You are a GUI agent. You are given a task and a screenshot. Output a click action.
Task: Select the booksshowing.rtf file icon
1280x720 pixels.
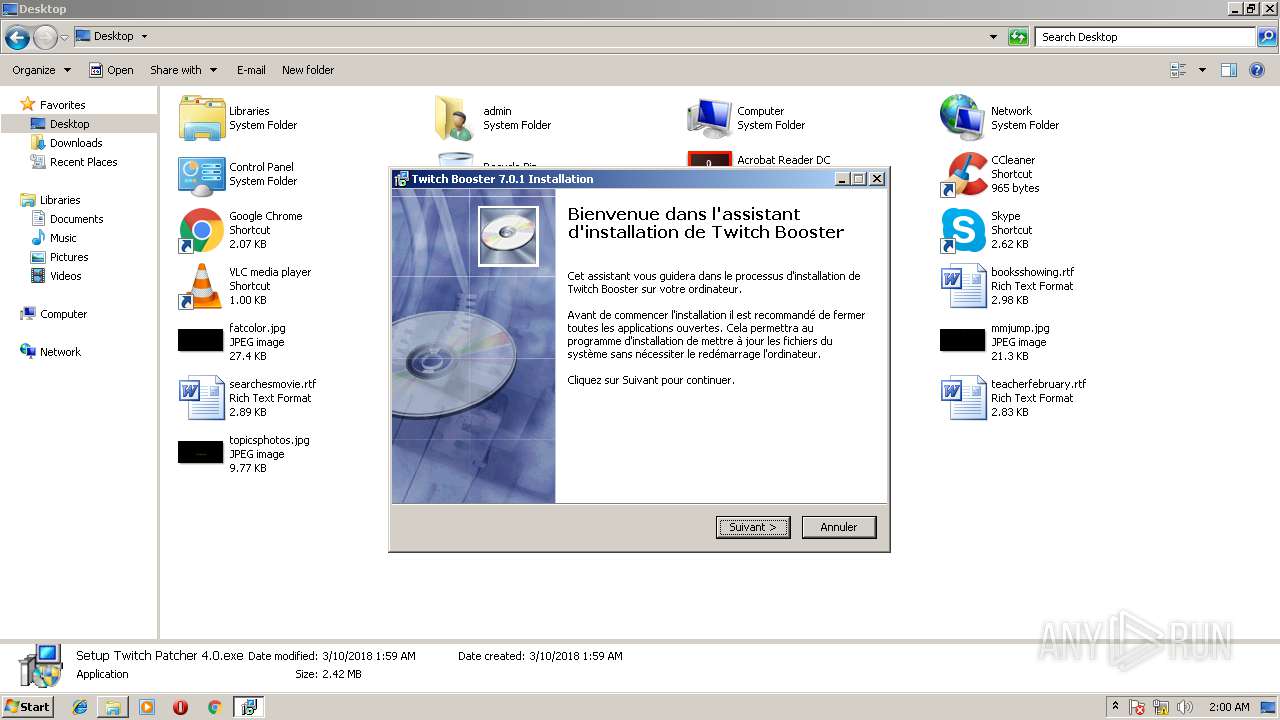pos(963,286)
